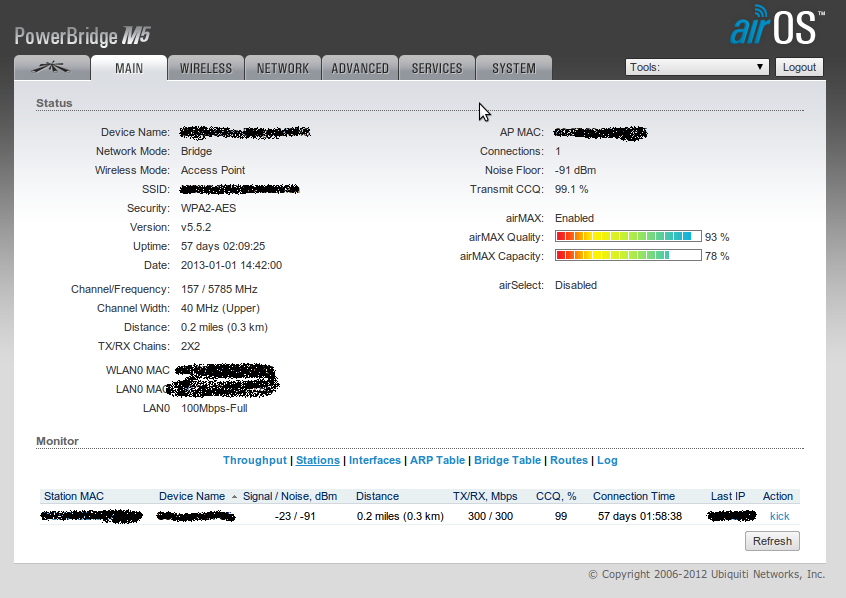Switch to the MAIN tab
This screenshot has height=598, width=846.
(129, 68)
